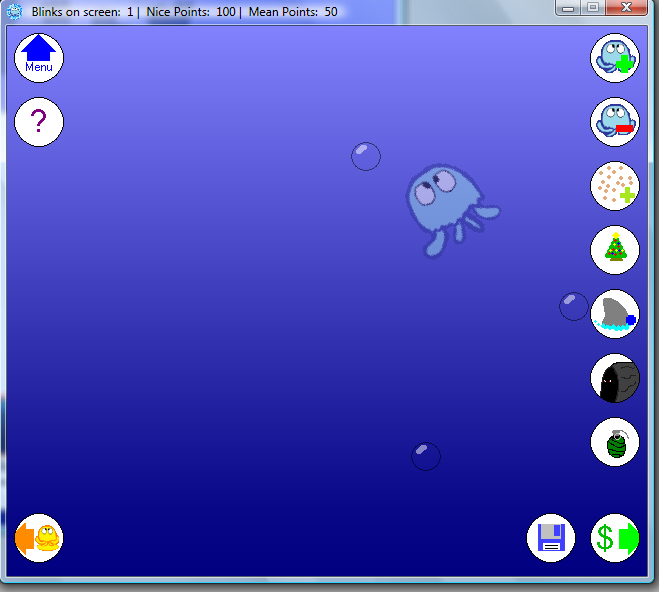Minimize the game window

pyautogui.click(x=568, y=8)
